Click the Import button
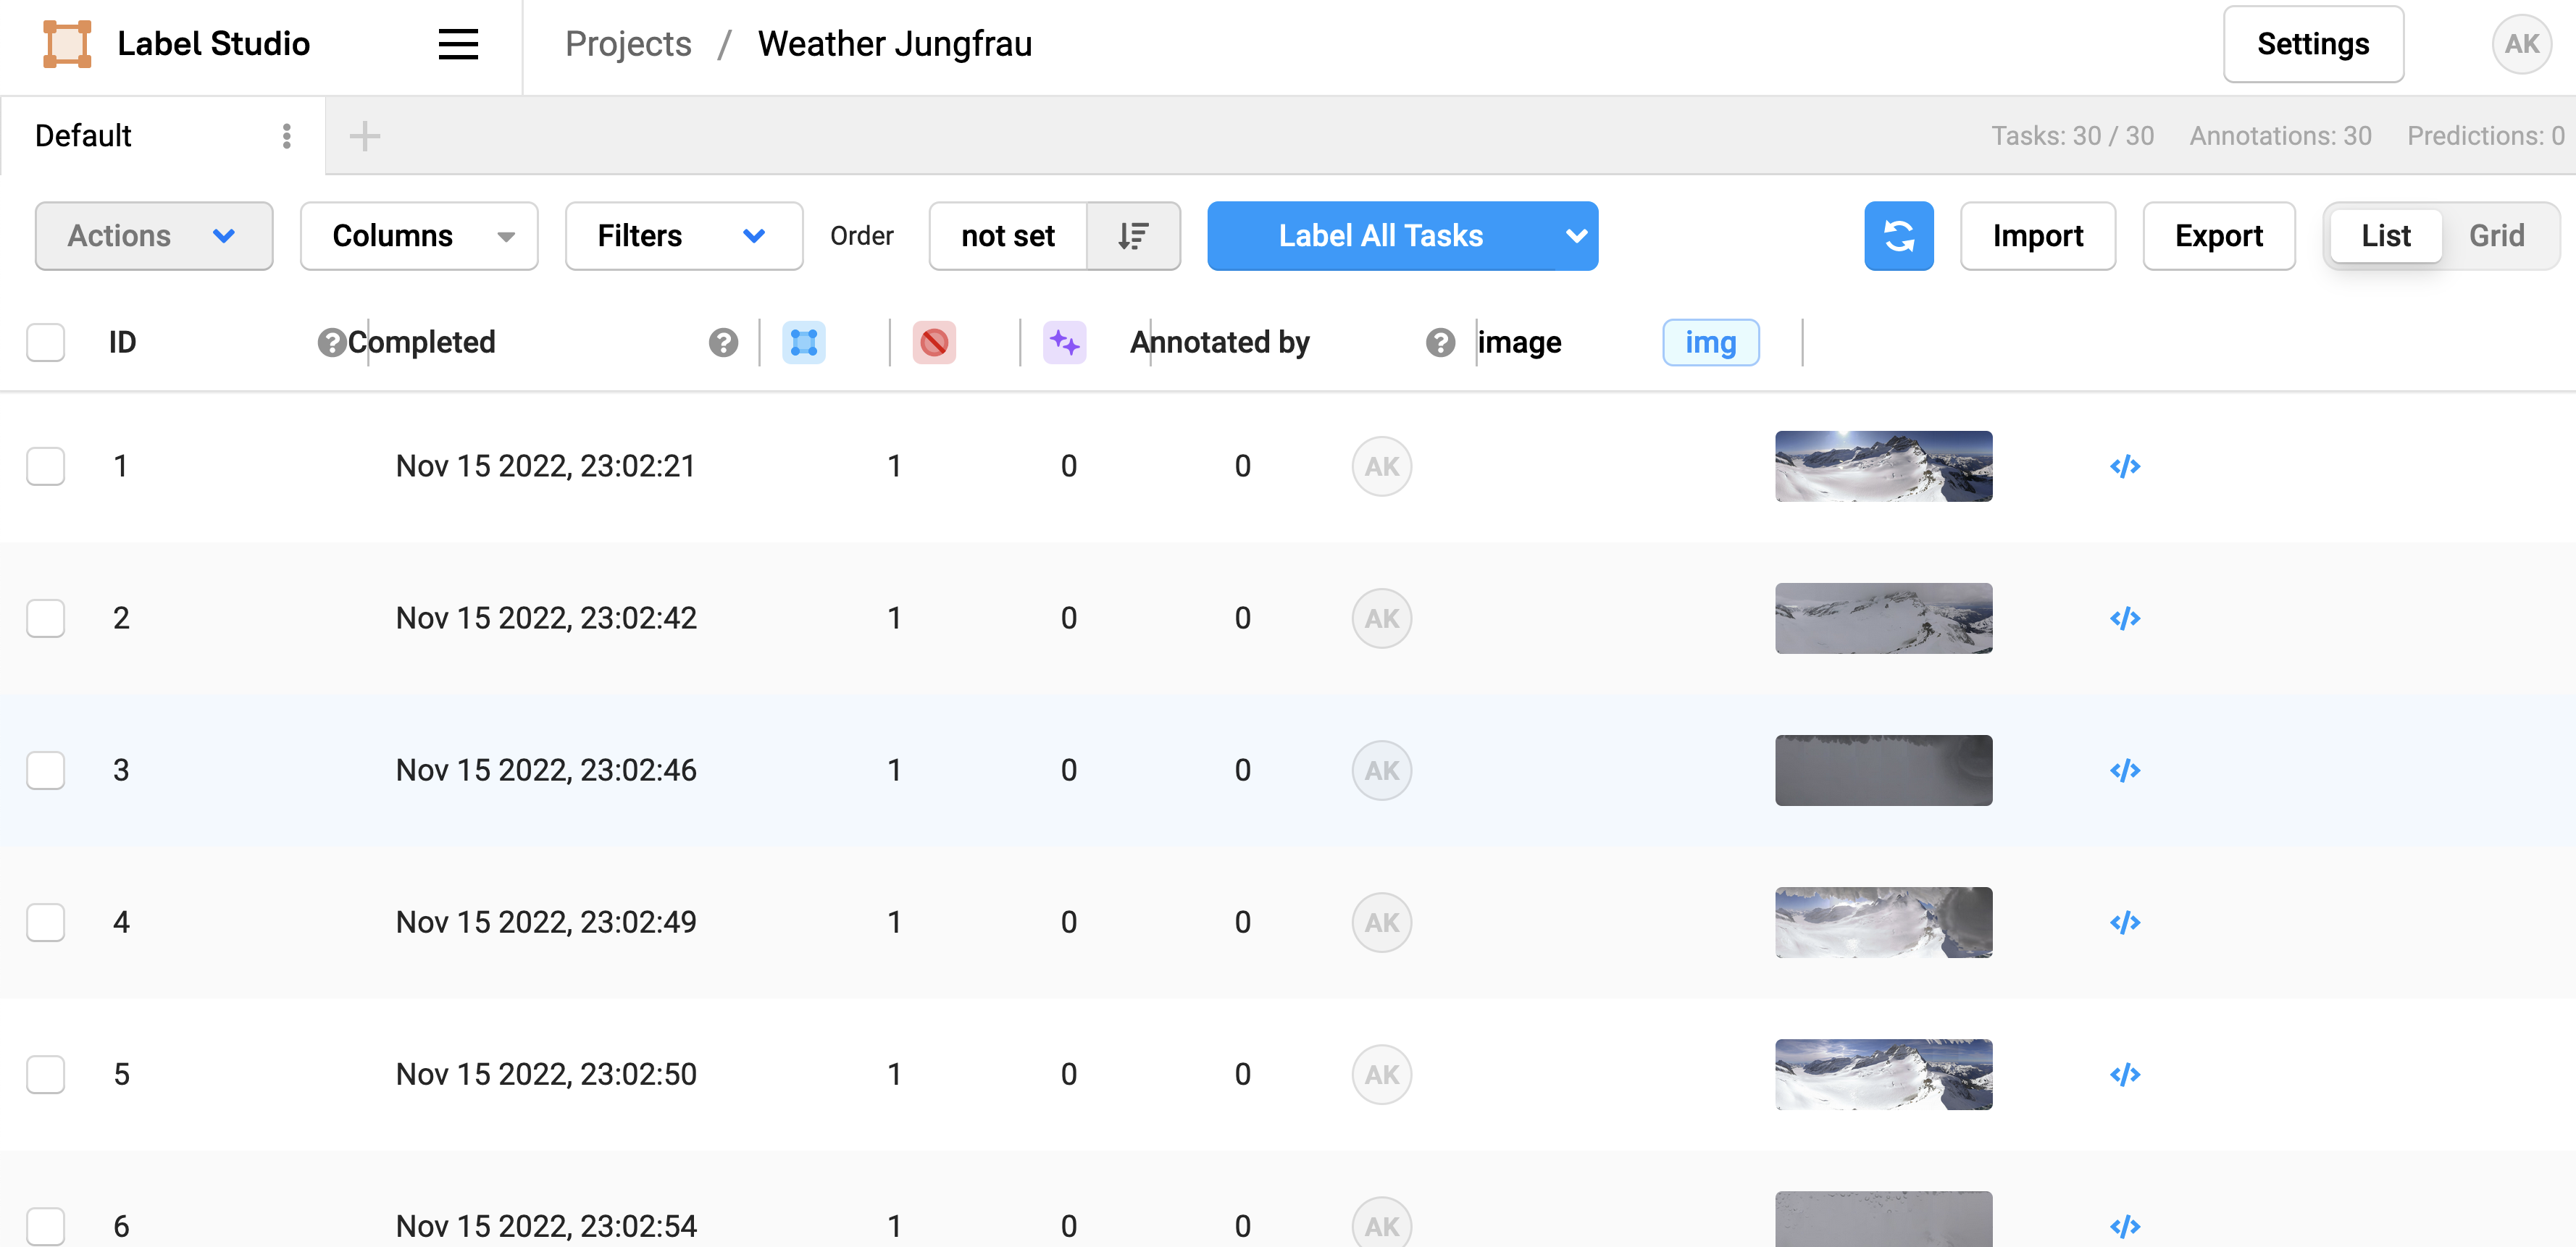 click(2038, 236)
